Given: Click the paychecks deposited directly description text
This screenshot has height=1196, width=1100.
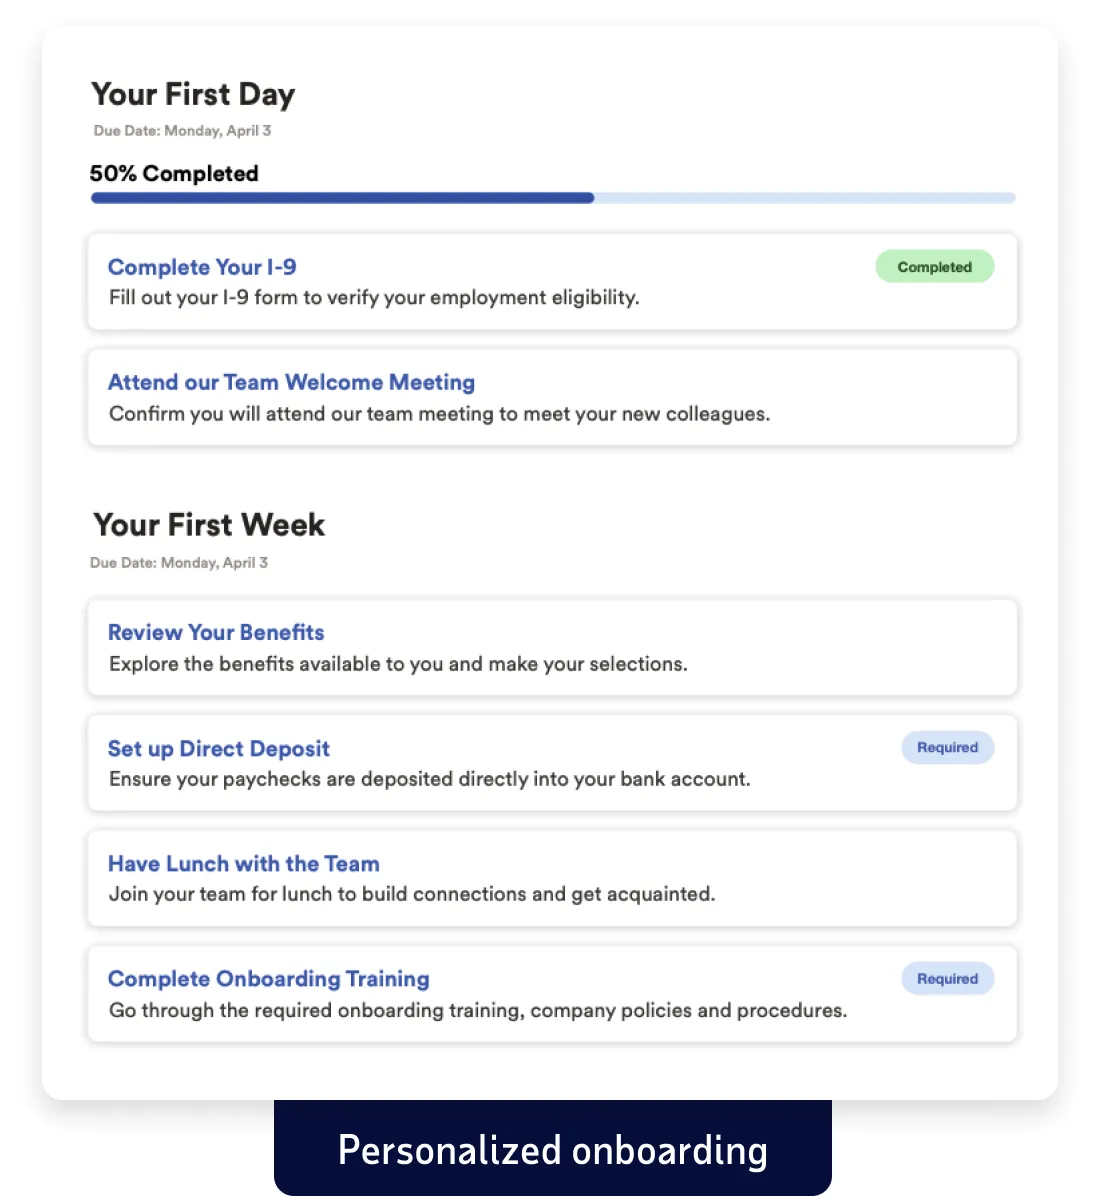Looking at the screenshot, I should click(x=429, y=779).
